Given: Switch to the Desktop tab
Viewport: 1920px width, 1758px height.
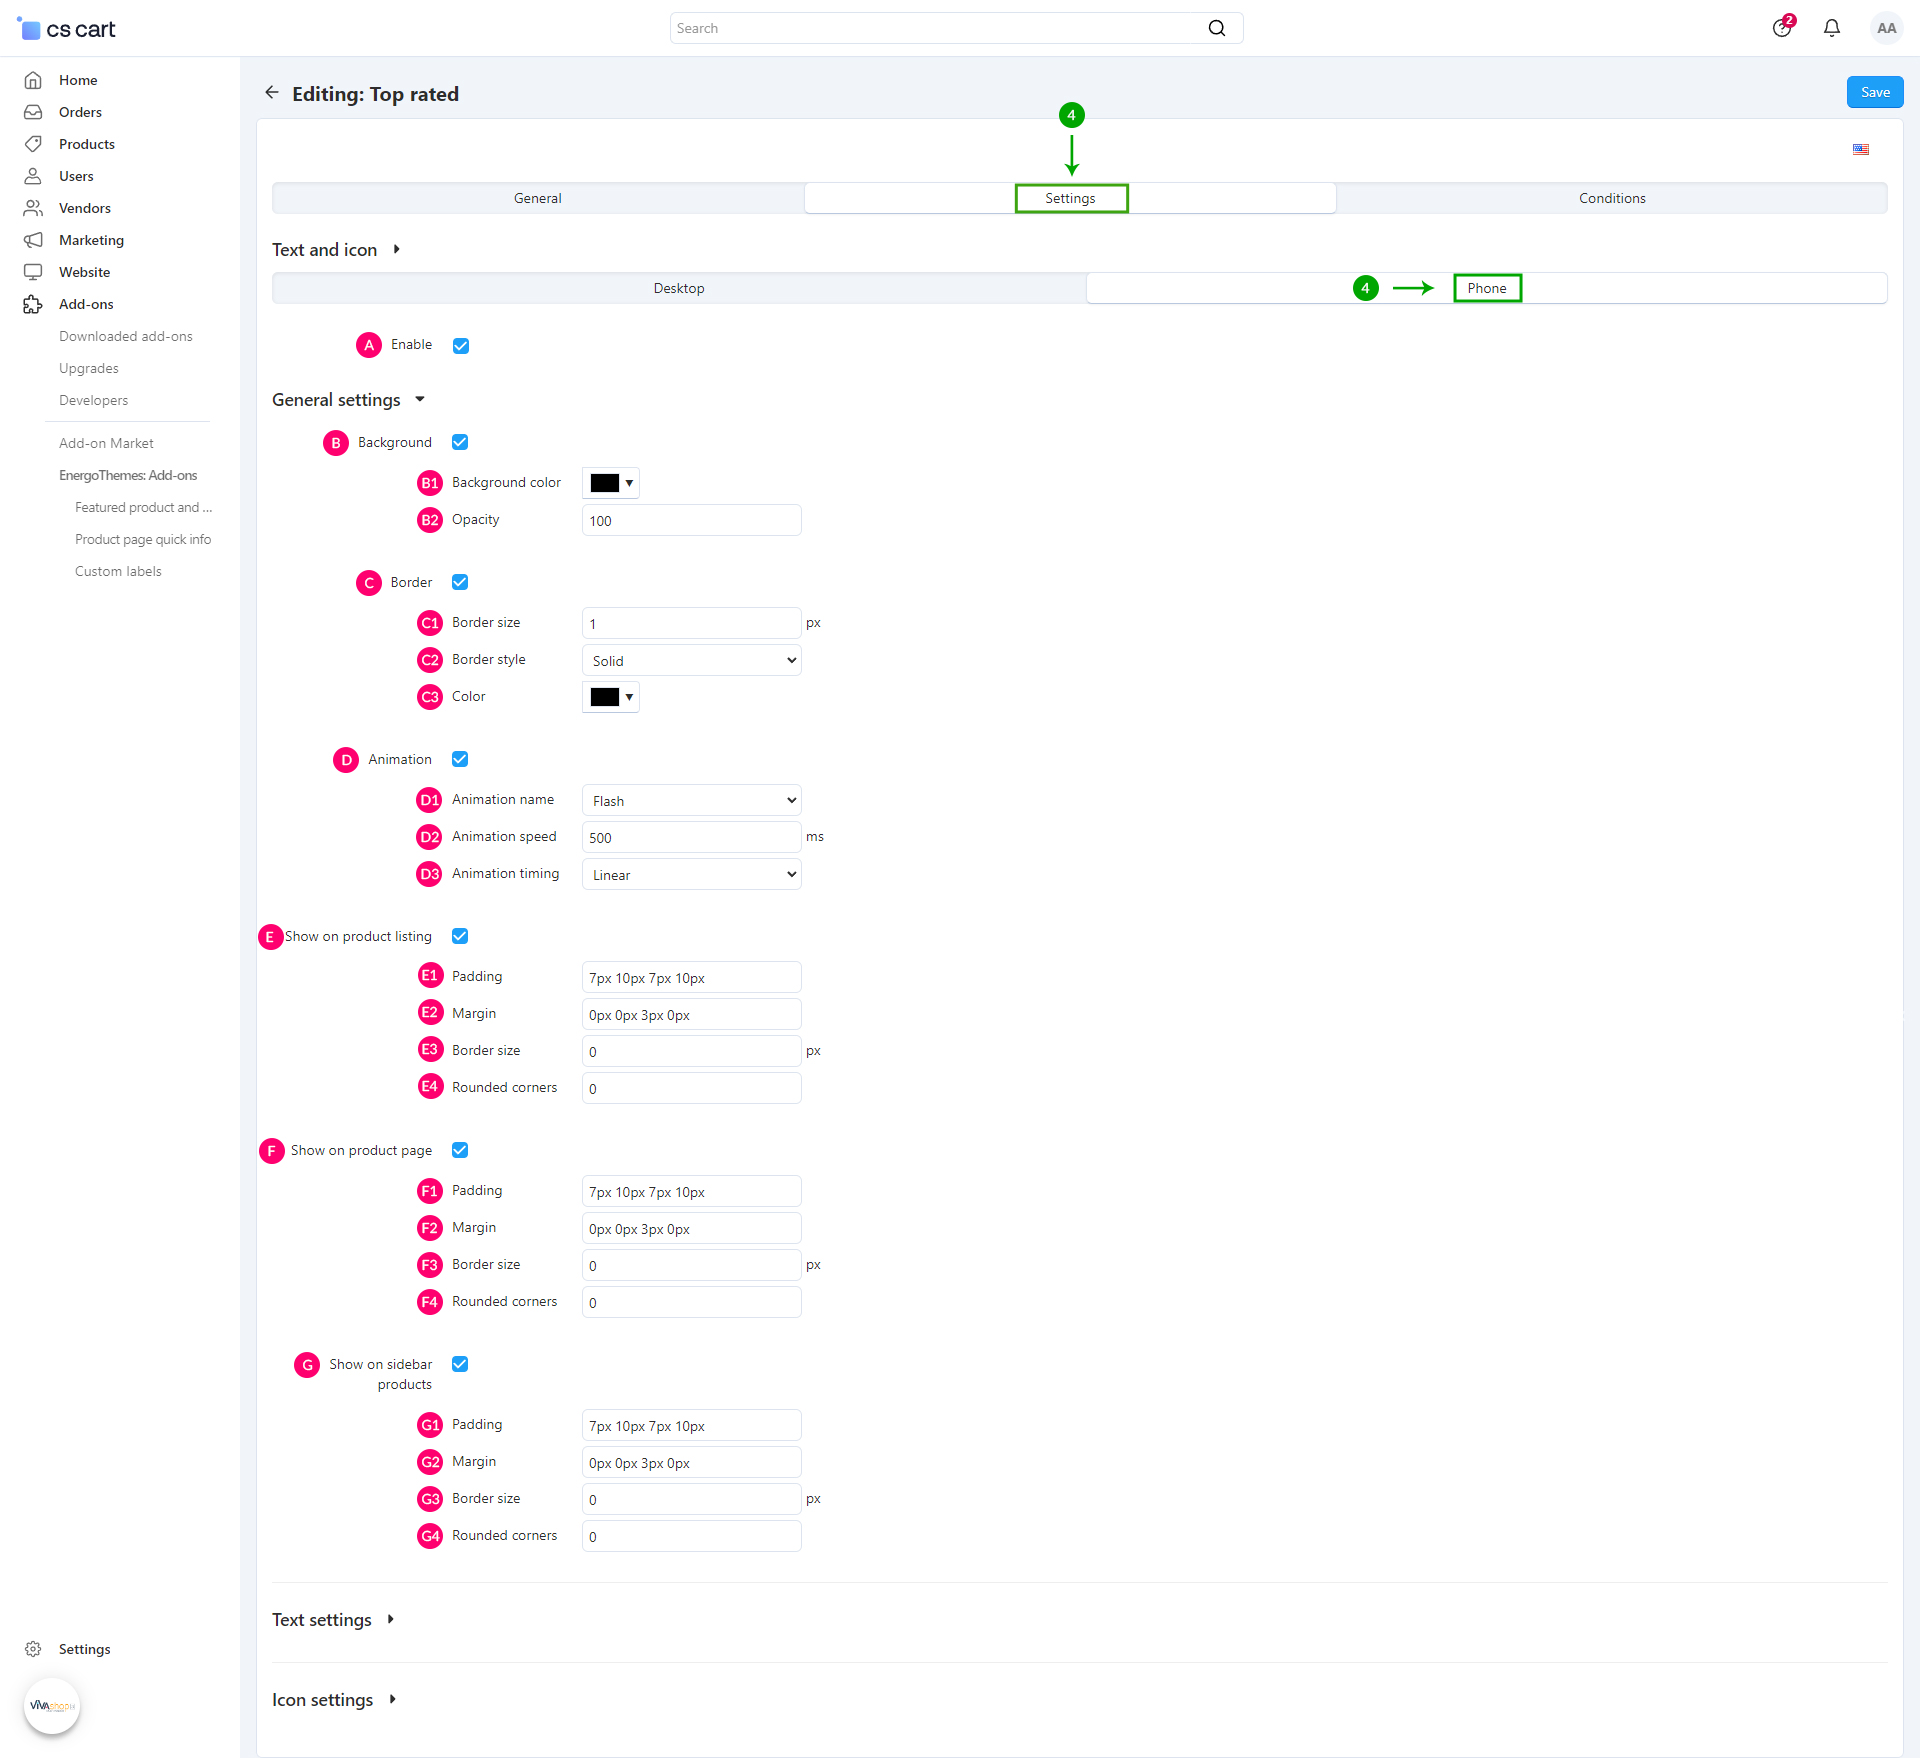Looking at the screenshot, I should point(678,288).
